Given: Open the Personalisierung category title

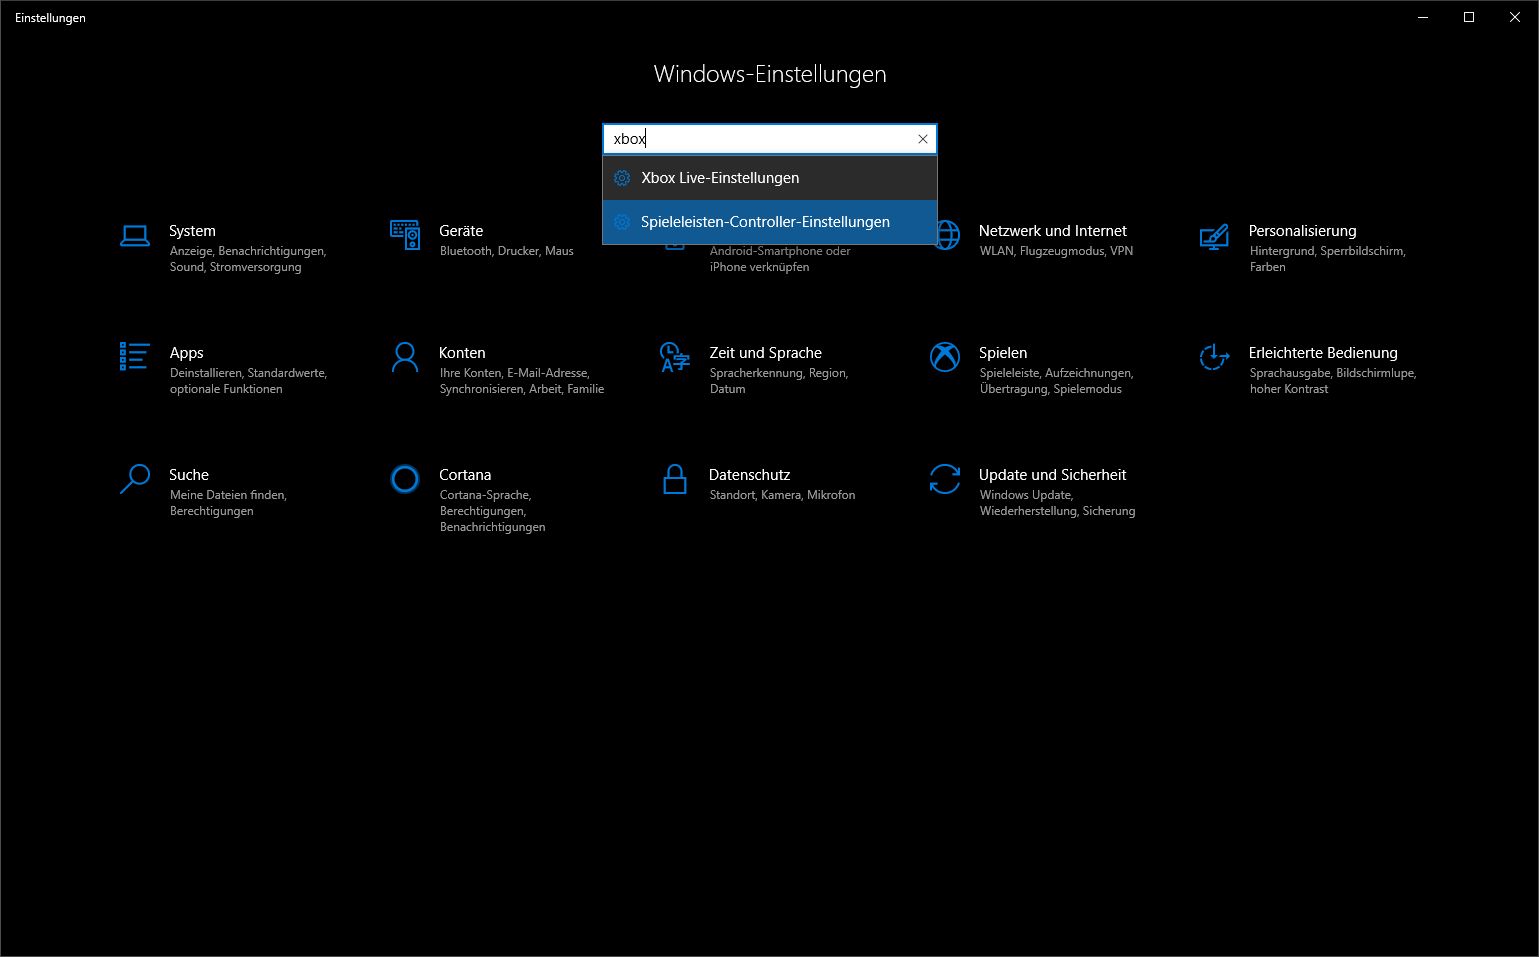Looking at the screenshot, I should (1302, 231).
